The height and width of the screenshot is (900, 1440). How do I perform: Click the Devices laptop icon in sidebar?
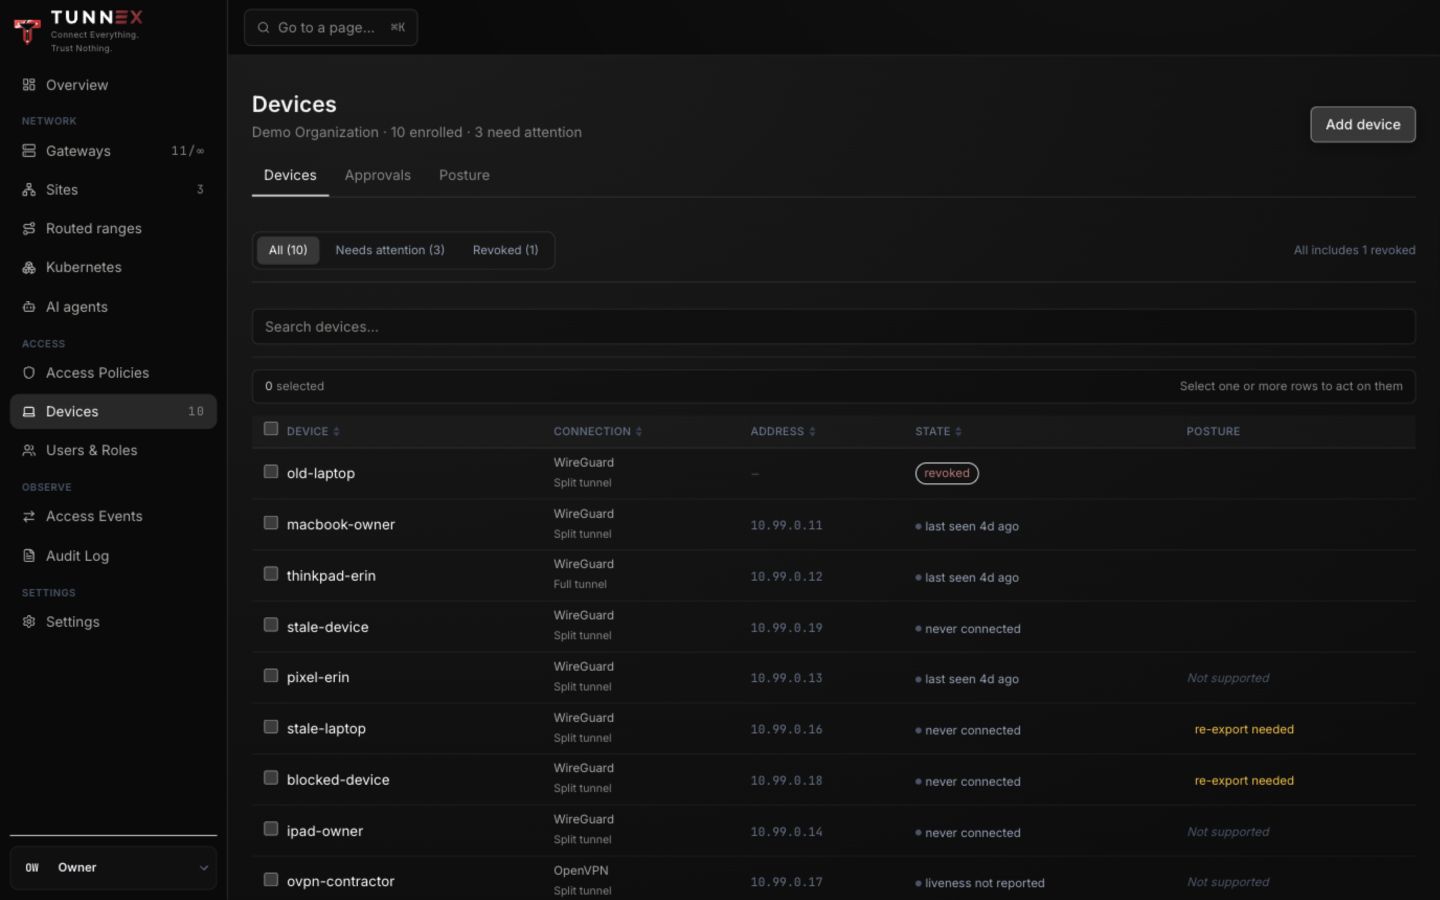tap(29, 411)
